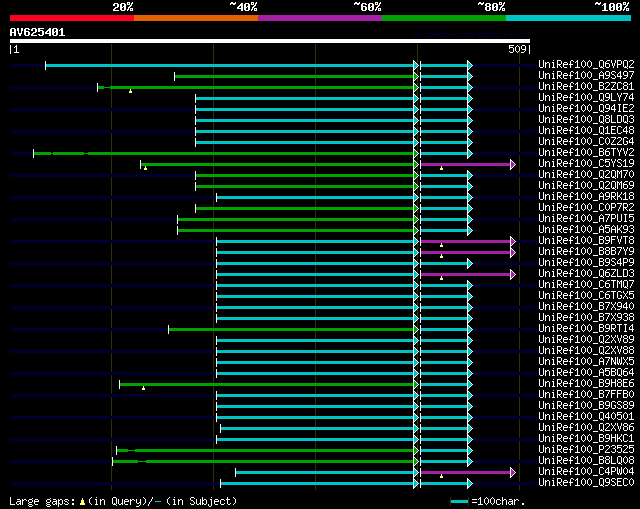This screenshot has width=640, height=509.
Task: Select the UniRef100_Q8LDQ3 hit
Action: (x=586, y=120)
